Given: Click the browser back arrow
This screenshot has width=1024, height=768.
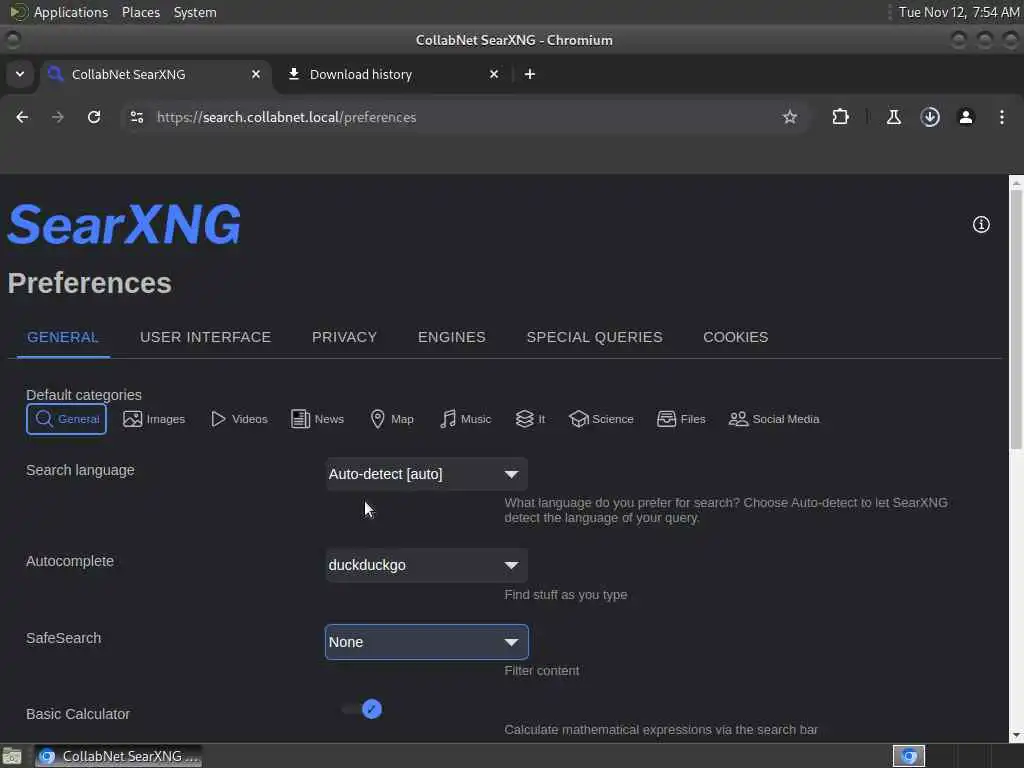Looking at the screenshot, I should (22, 117).
